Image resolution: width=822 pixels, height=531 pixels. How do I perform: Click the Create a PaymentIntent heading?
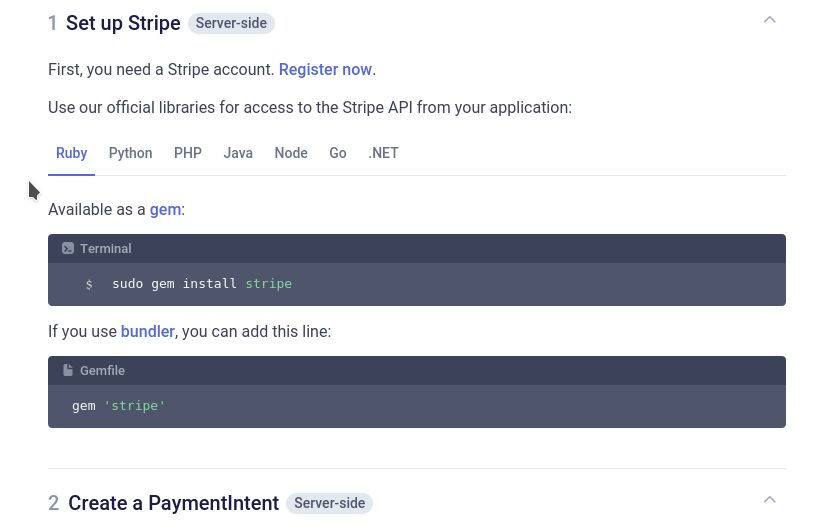(x=174, y=503)
